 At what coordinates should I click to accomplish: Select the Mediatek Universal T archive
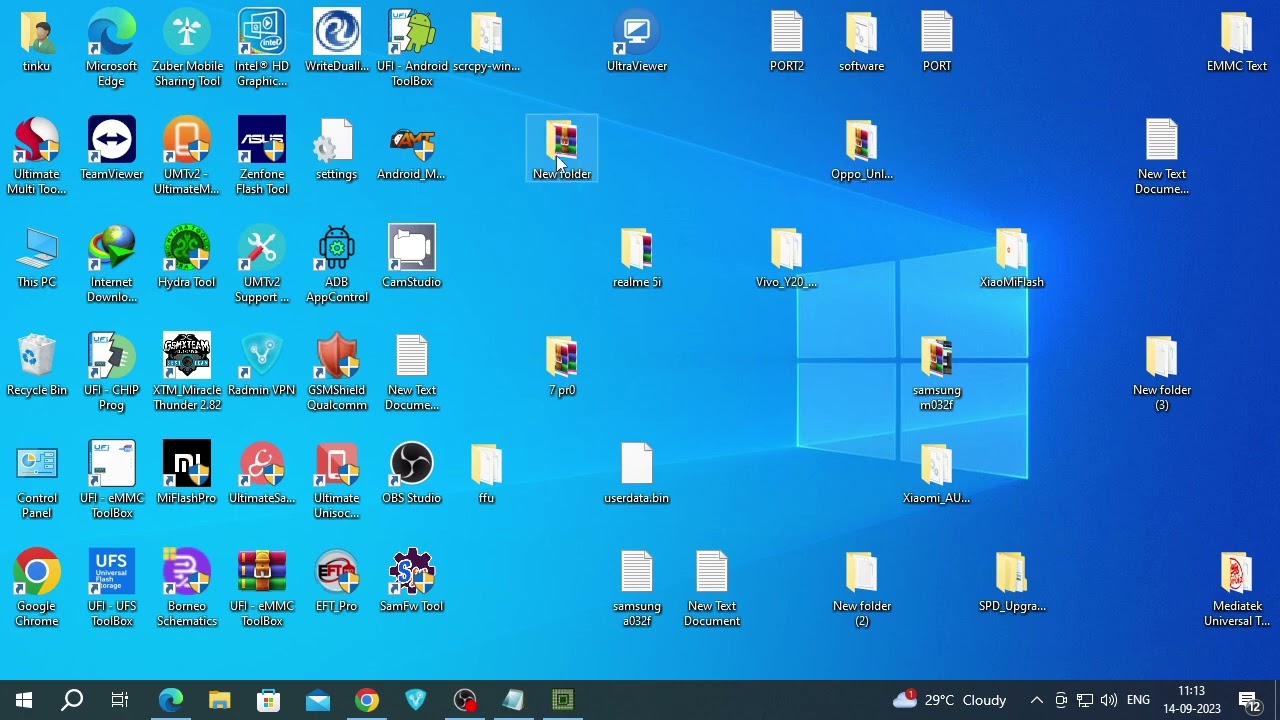(1237, 588)
